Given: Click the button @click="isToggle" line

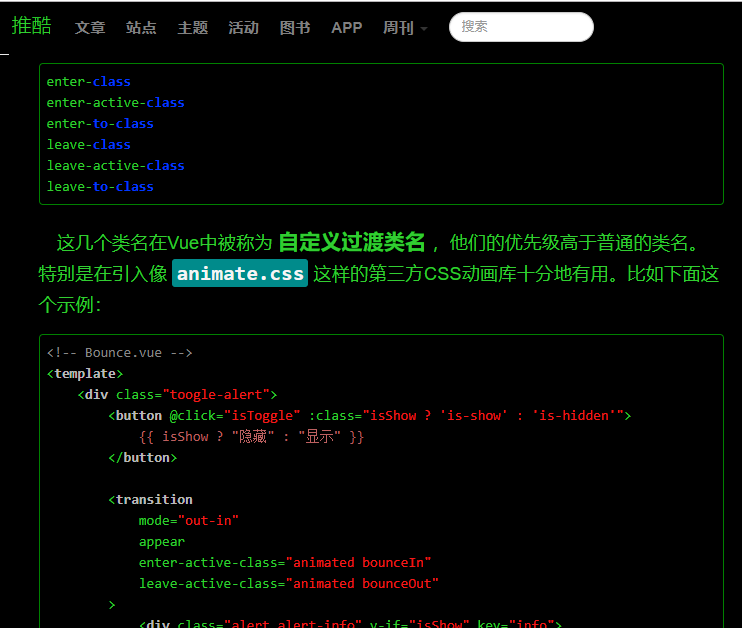Looking at the screenshot, I should (x=370, y=416).
